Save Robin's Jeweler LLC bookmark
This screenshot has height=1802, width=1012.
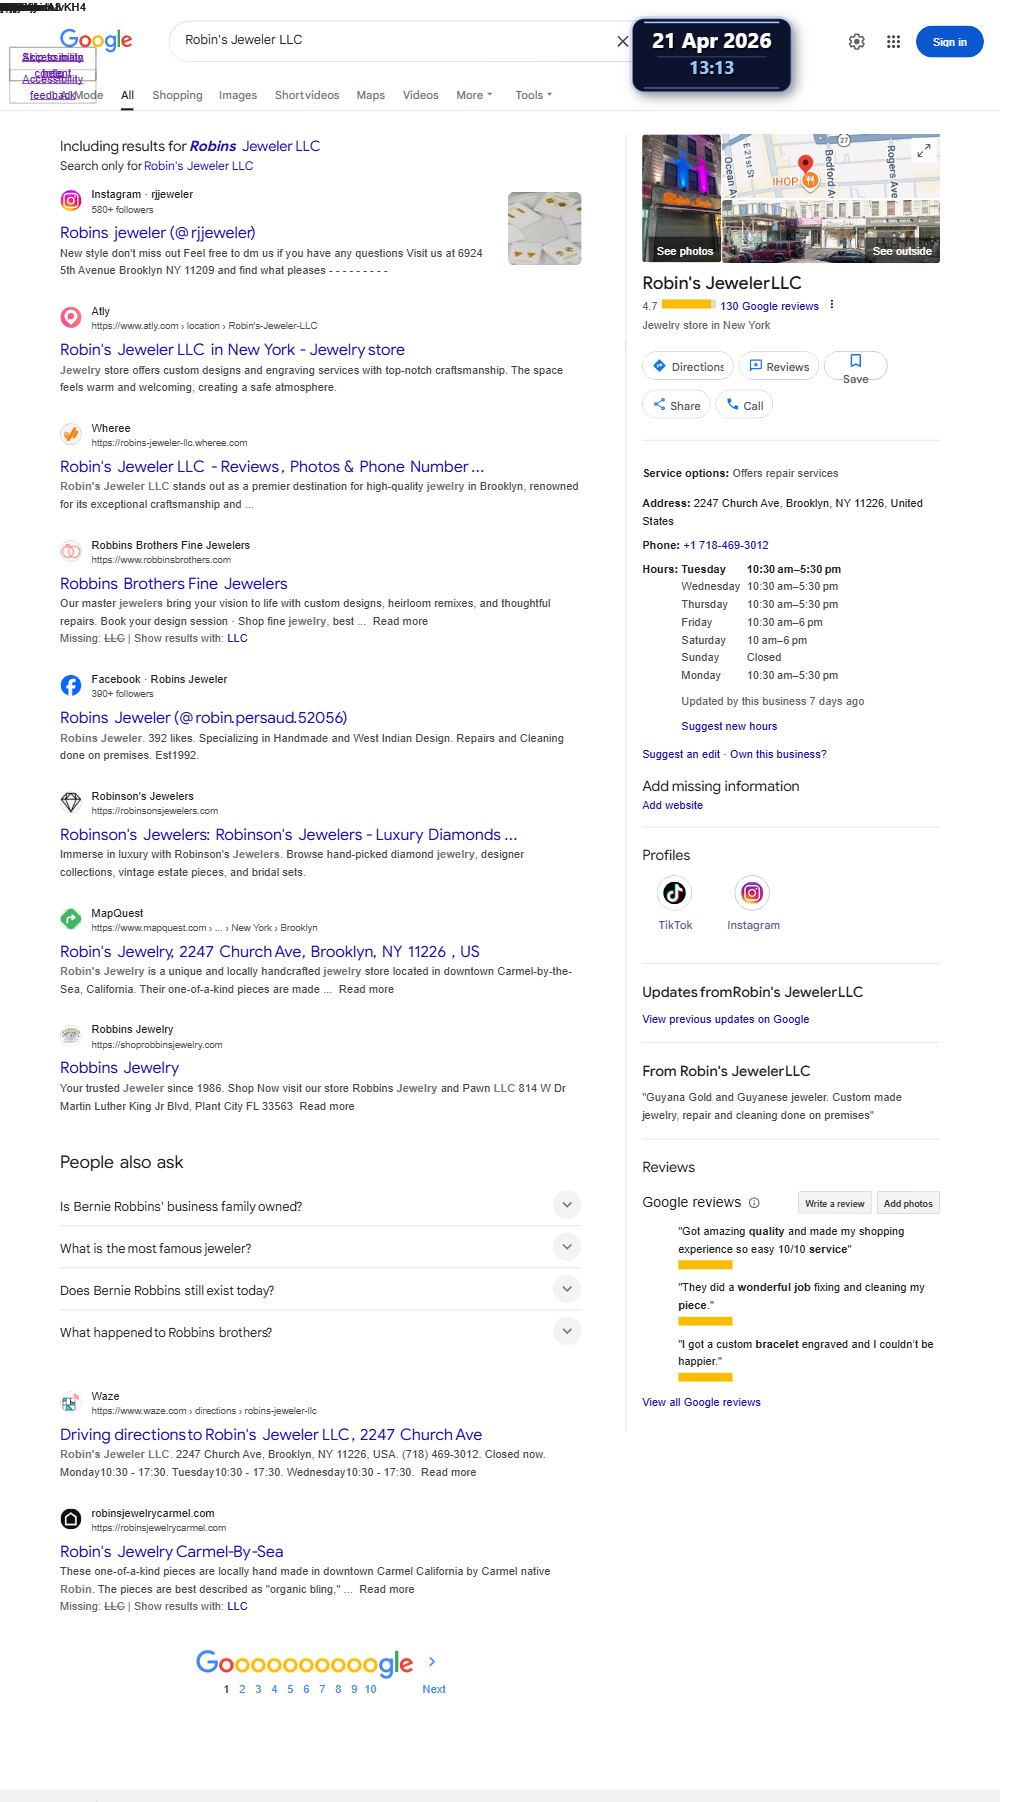point(855,367)
